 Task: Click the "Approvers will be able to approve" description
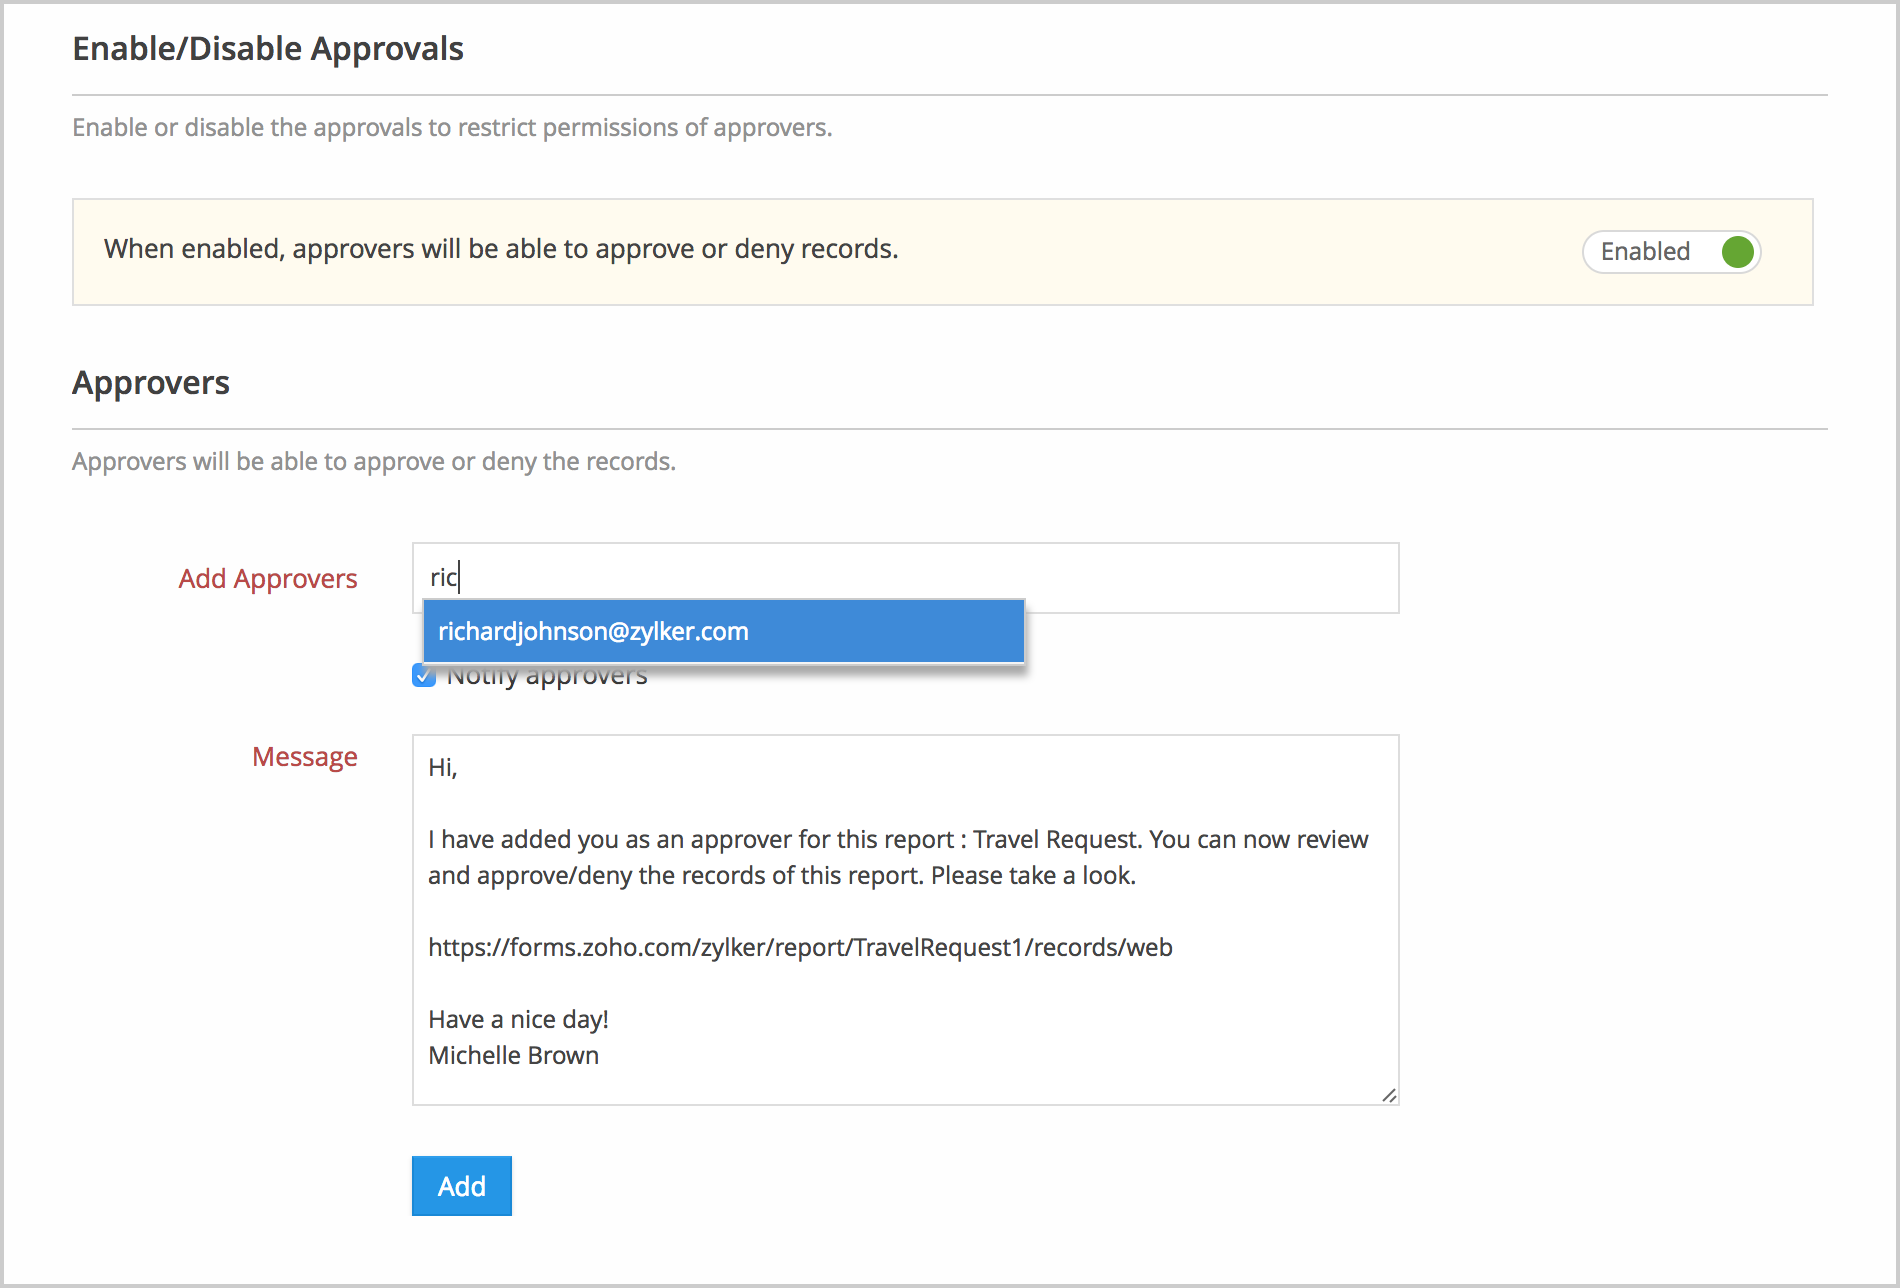click(x=373, y=462)
